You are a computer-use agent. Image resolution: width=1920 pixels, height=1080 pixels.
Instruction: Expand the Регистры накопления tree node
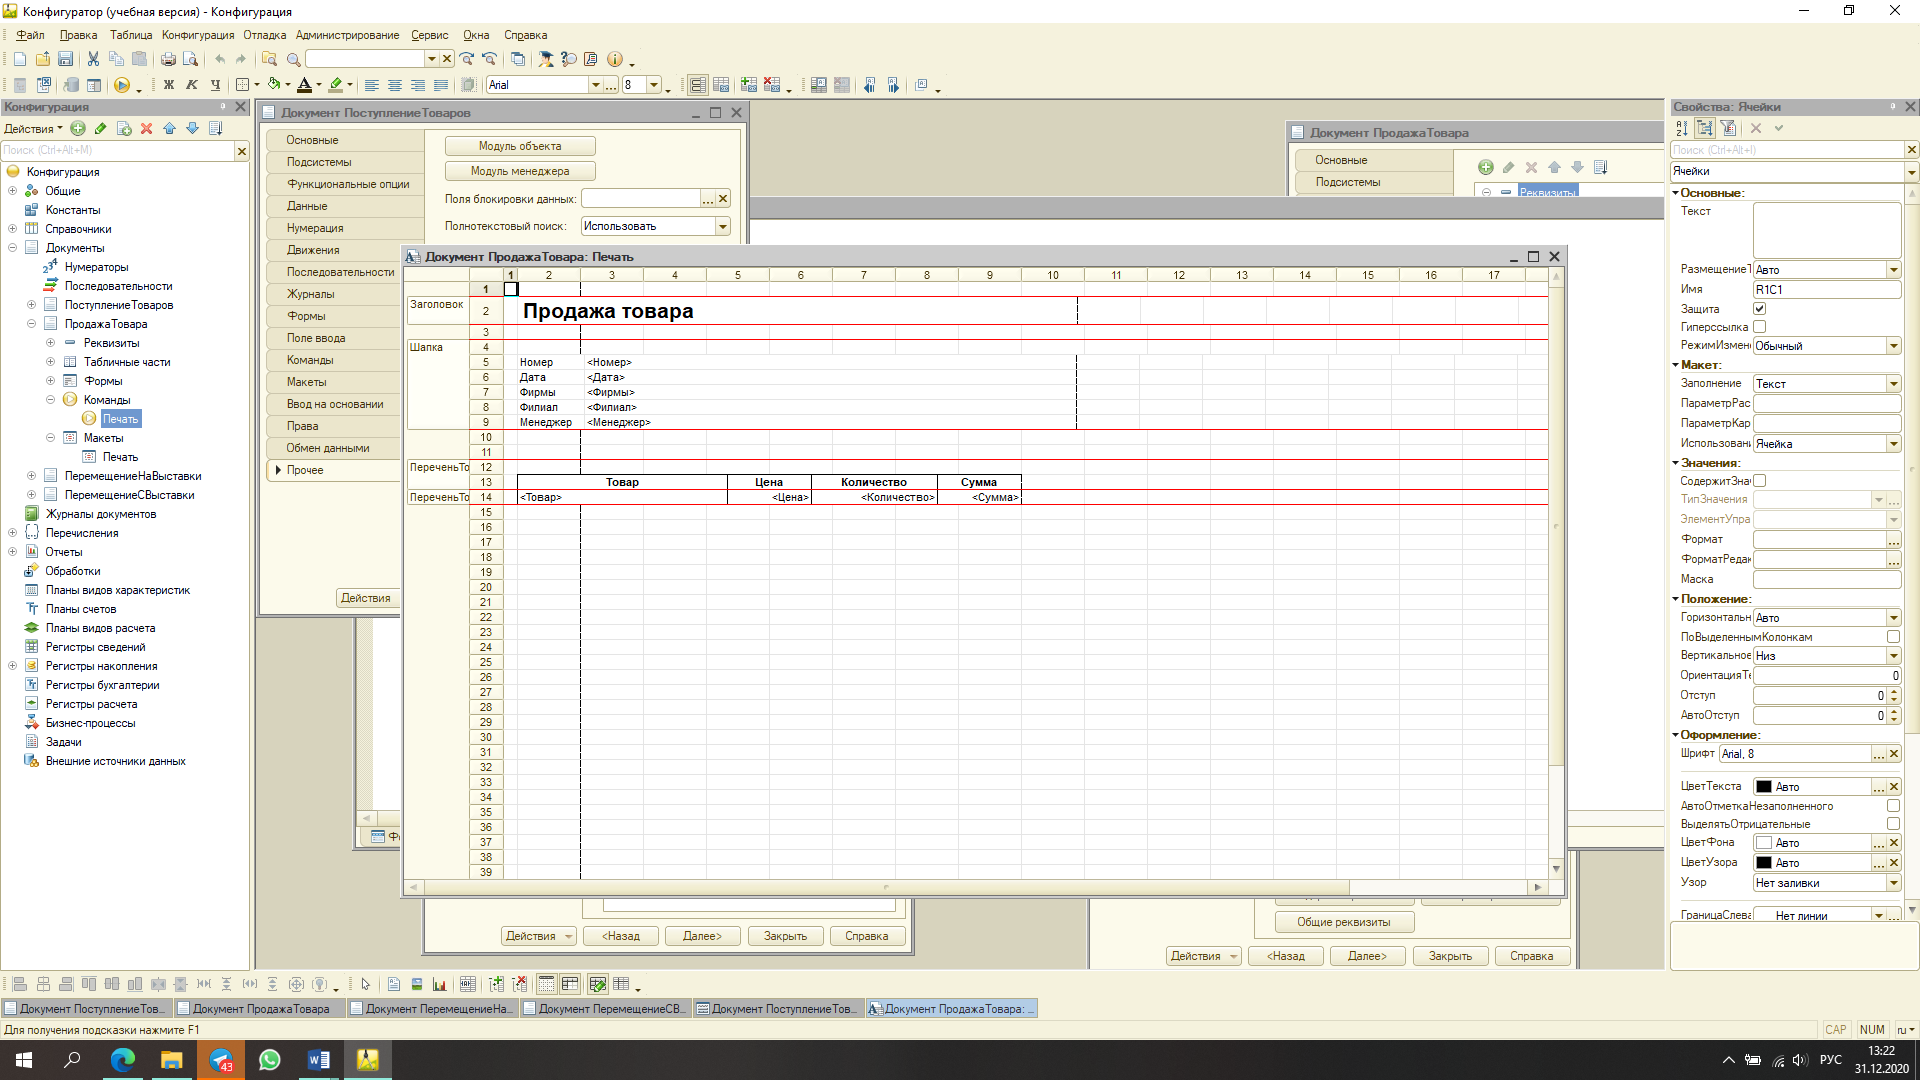pos(12,666)
